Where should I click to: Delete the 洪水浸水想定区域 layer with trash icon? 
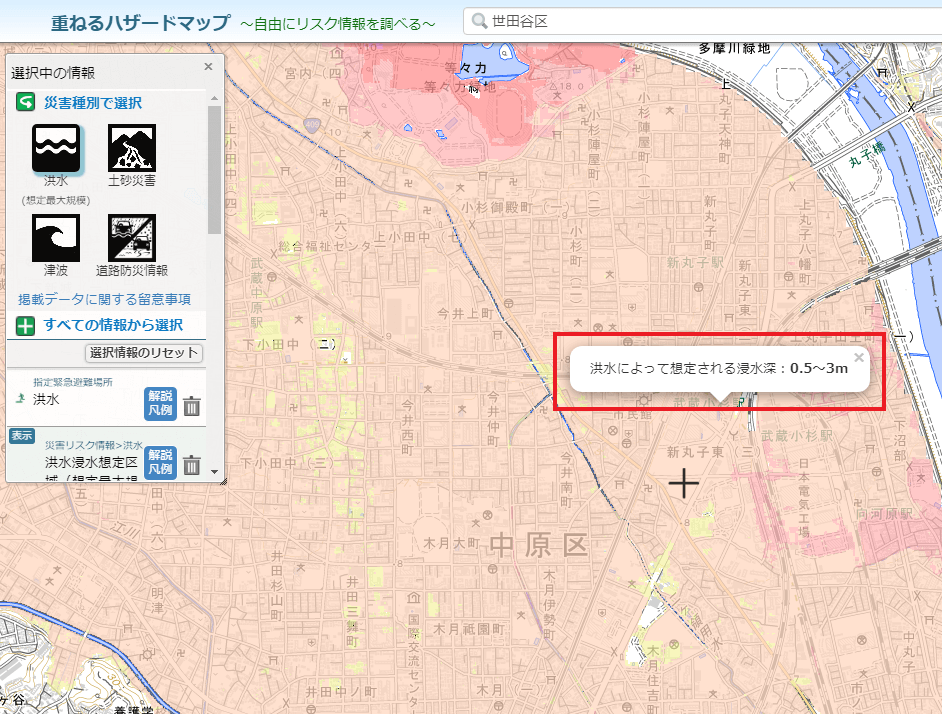[192, 465]
